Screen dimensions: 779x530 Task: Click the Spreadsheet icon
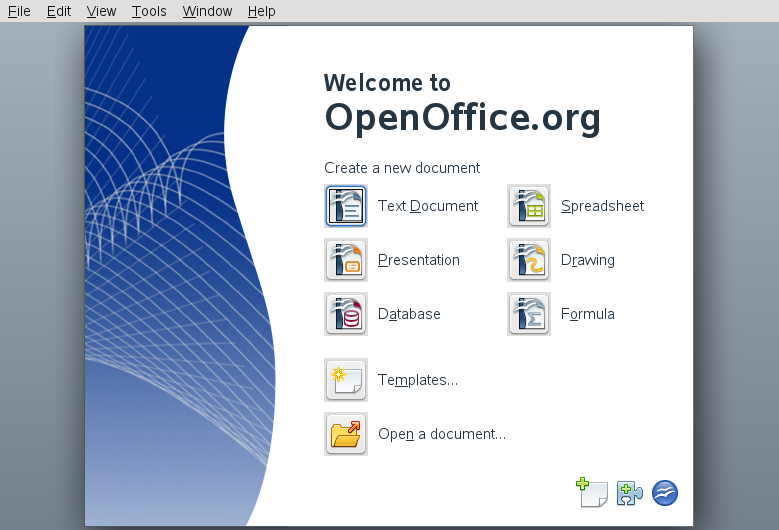coord(529,206)
